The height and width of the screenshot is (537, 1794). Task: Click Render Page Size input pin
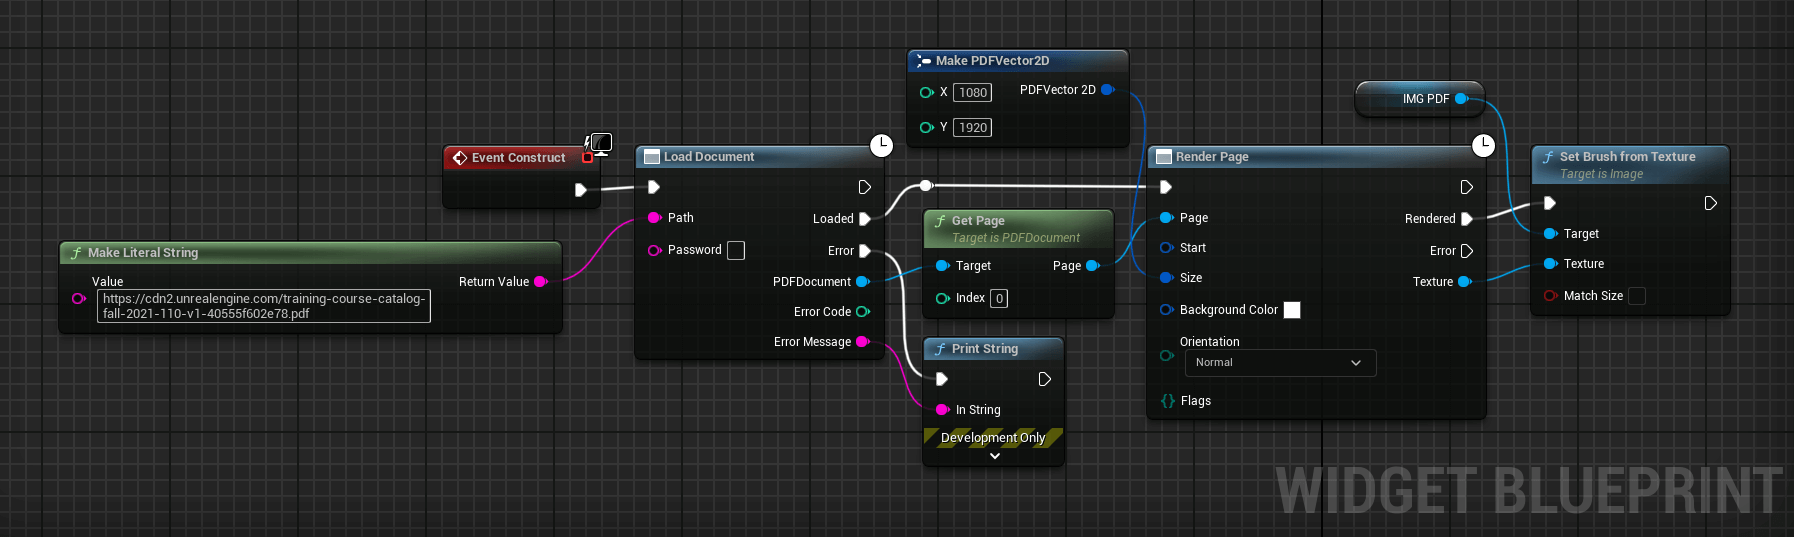click(1166, 278)
